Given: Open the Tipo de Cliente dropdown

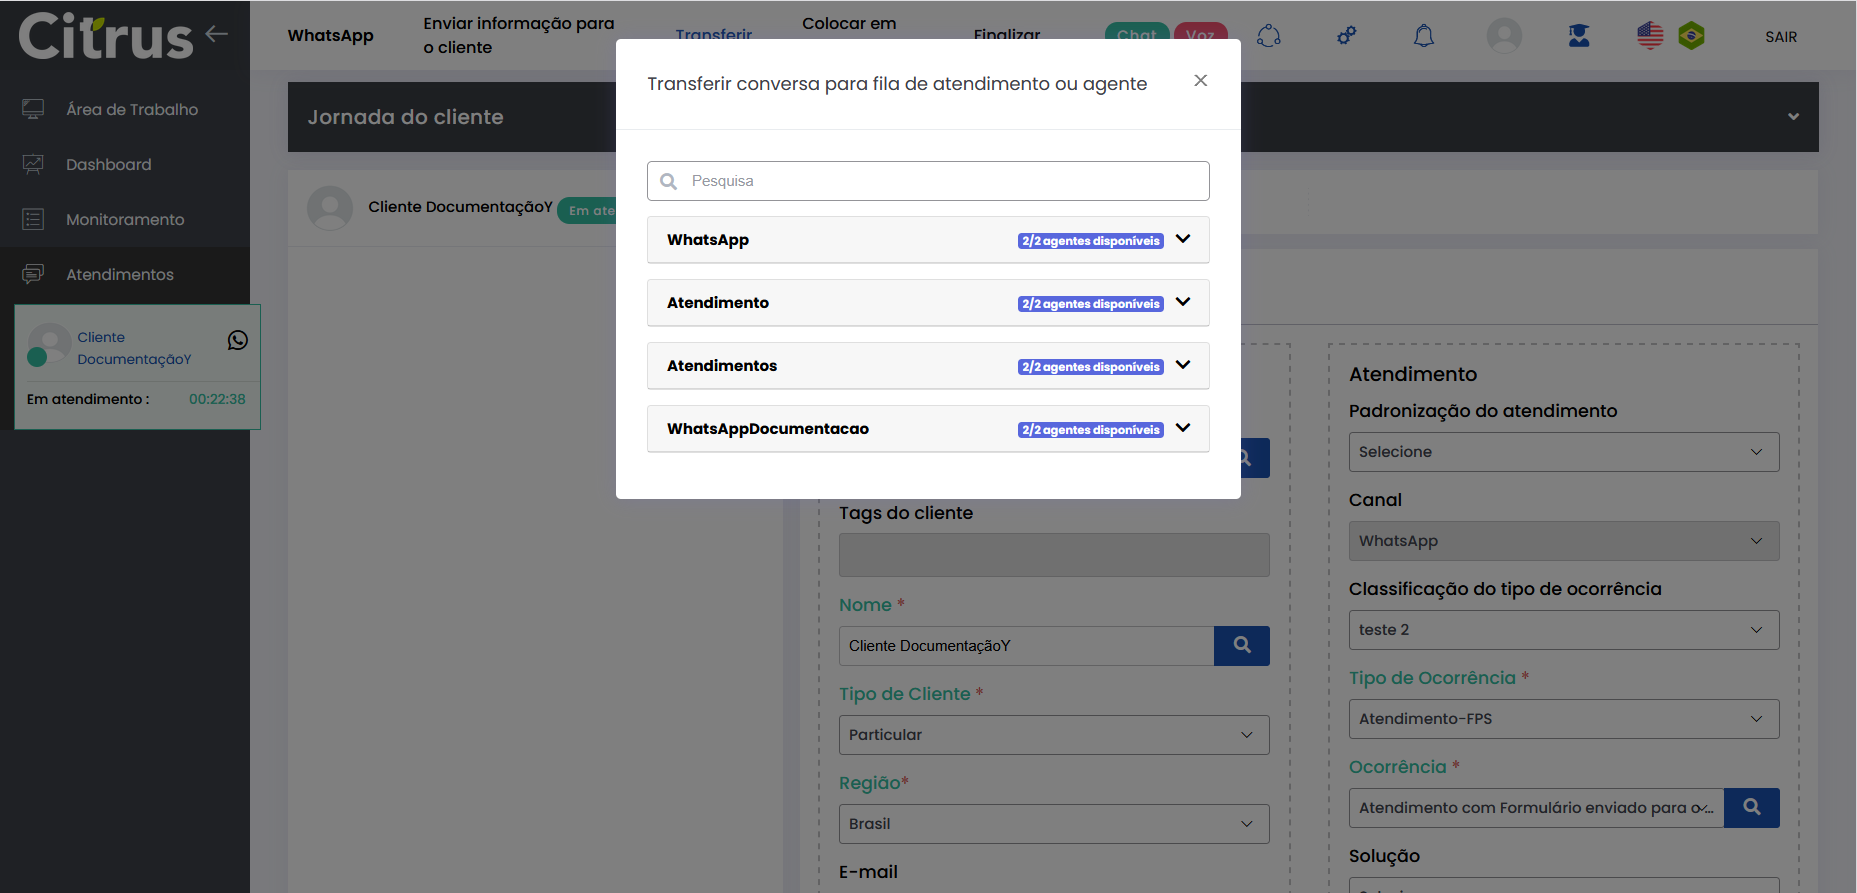Looking at the screenshot, I should [x=1053, y=735].
